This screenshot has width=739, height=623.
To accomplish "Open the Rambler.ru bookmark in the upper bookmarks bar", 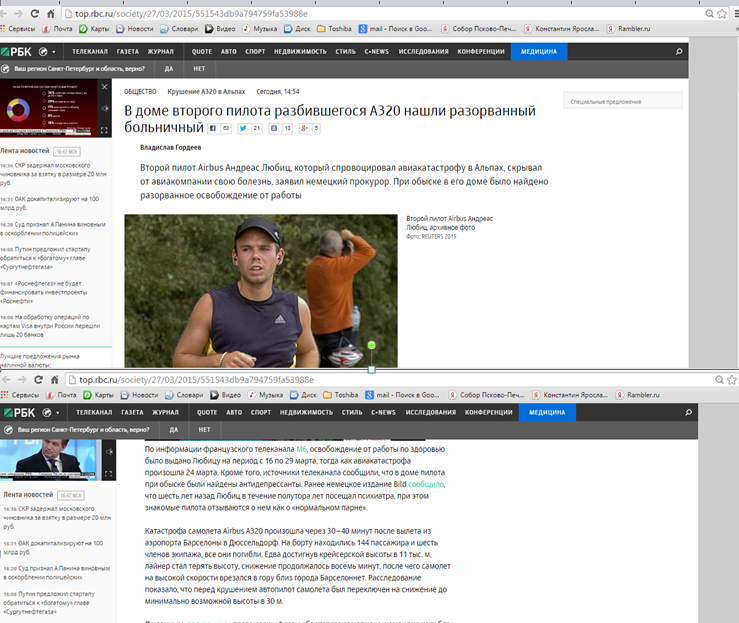I will tap(629, 29).
